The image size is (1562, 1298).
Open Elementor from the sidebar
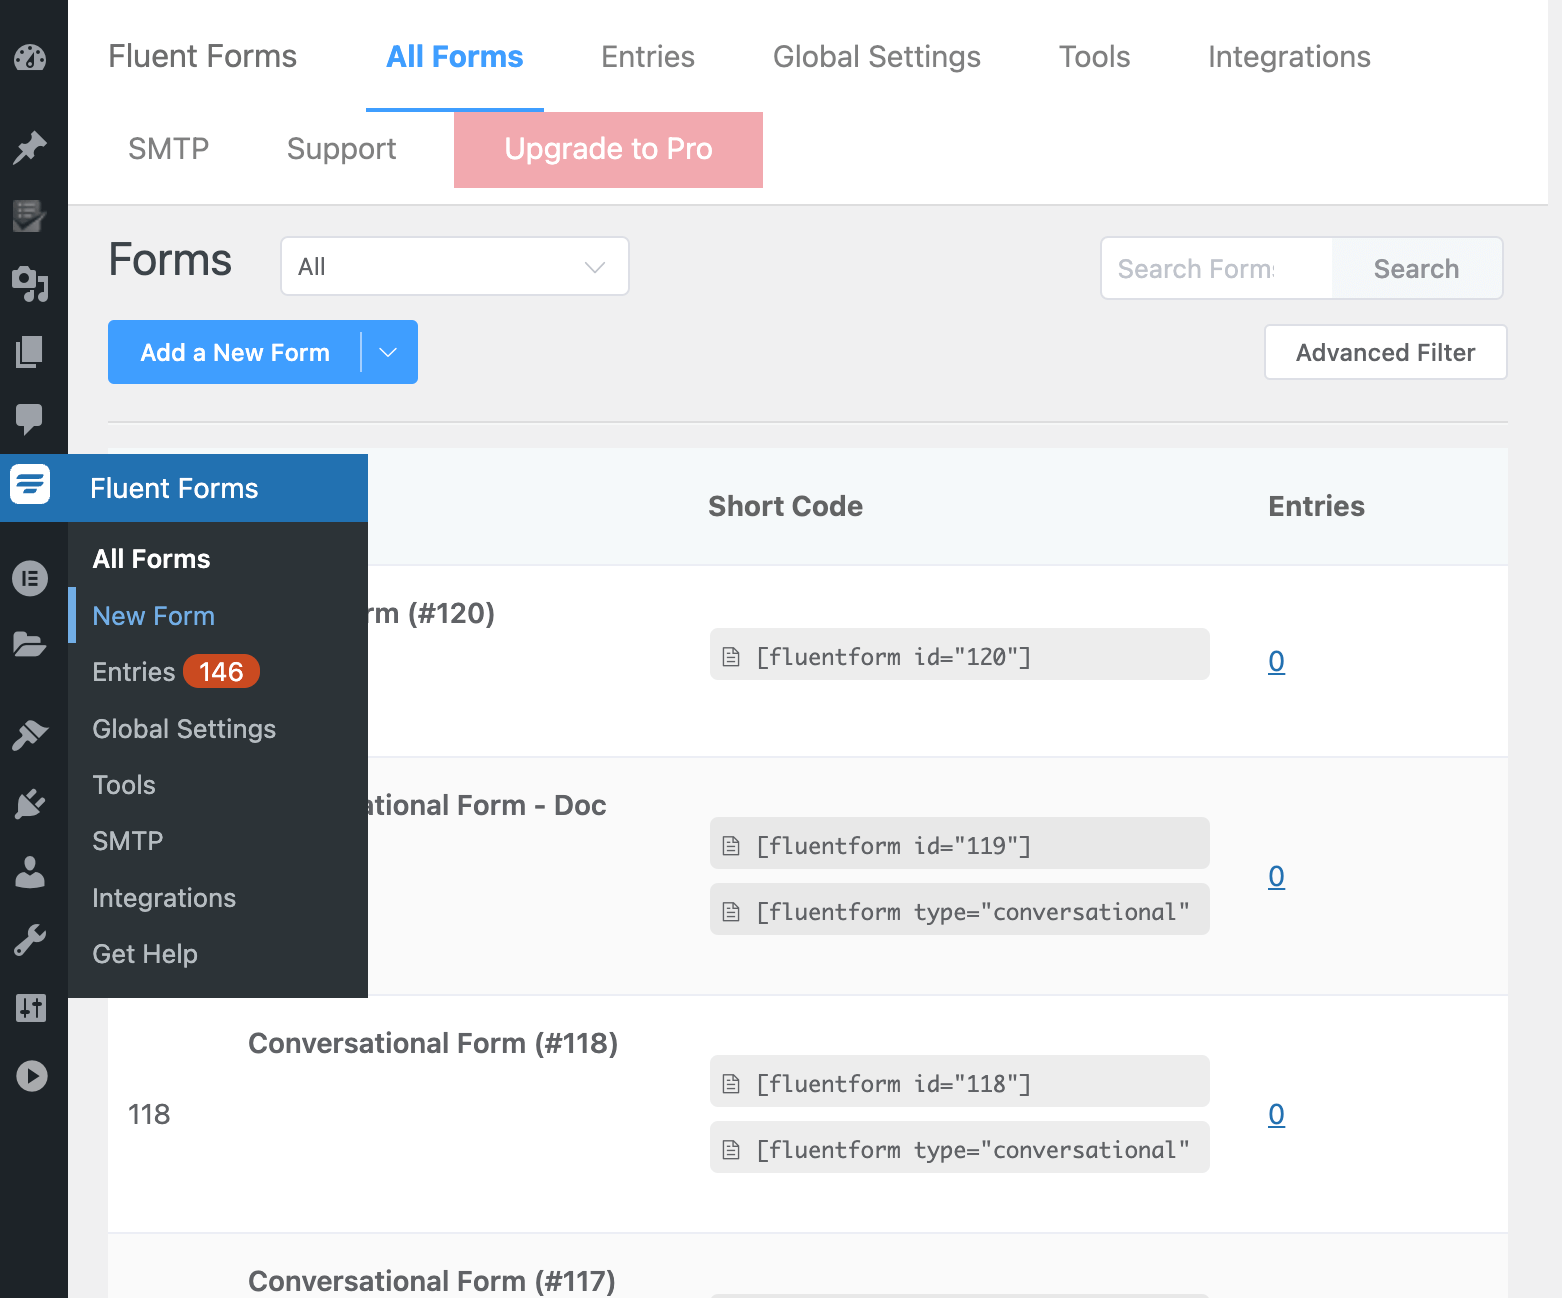tap(32, 578)
